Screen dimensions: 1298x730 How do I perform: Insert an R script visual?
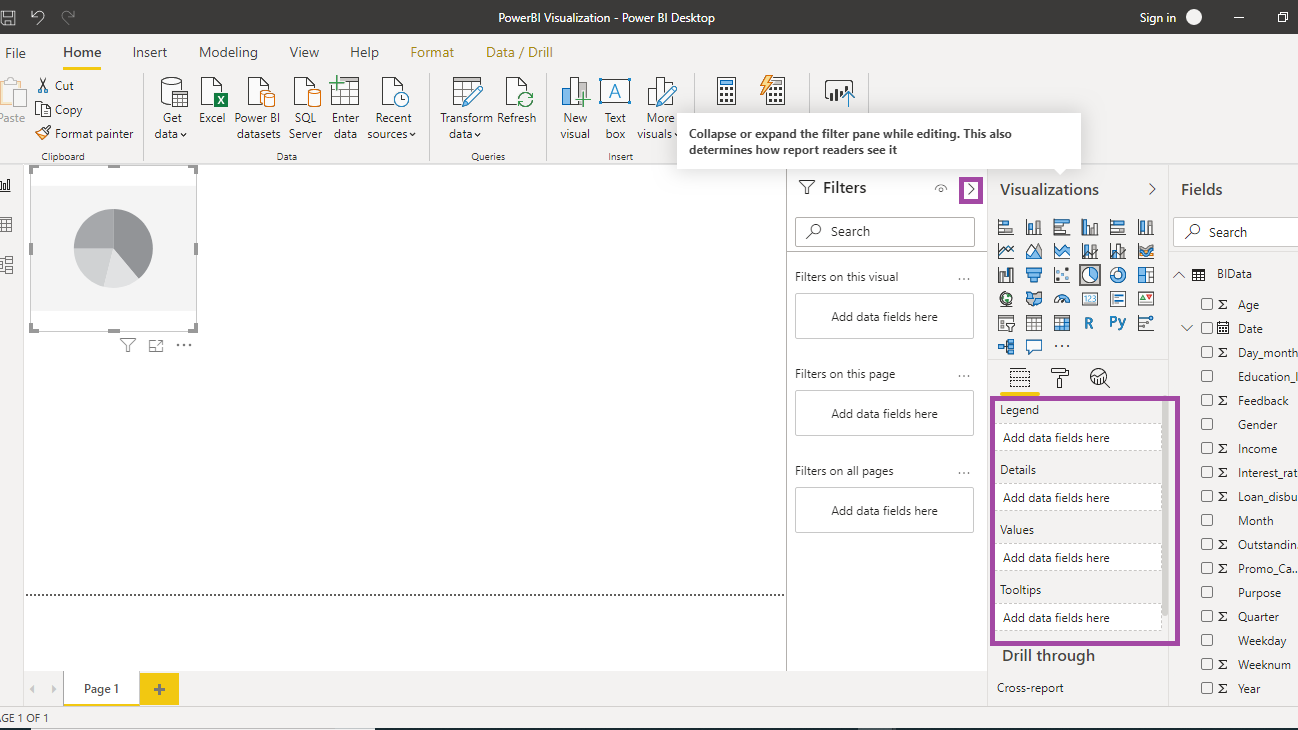(x=1090, y=323)
